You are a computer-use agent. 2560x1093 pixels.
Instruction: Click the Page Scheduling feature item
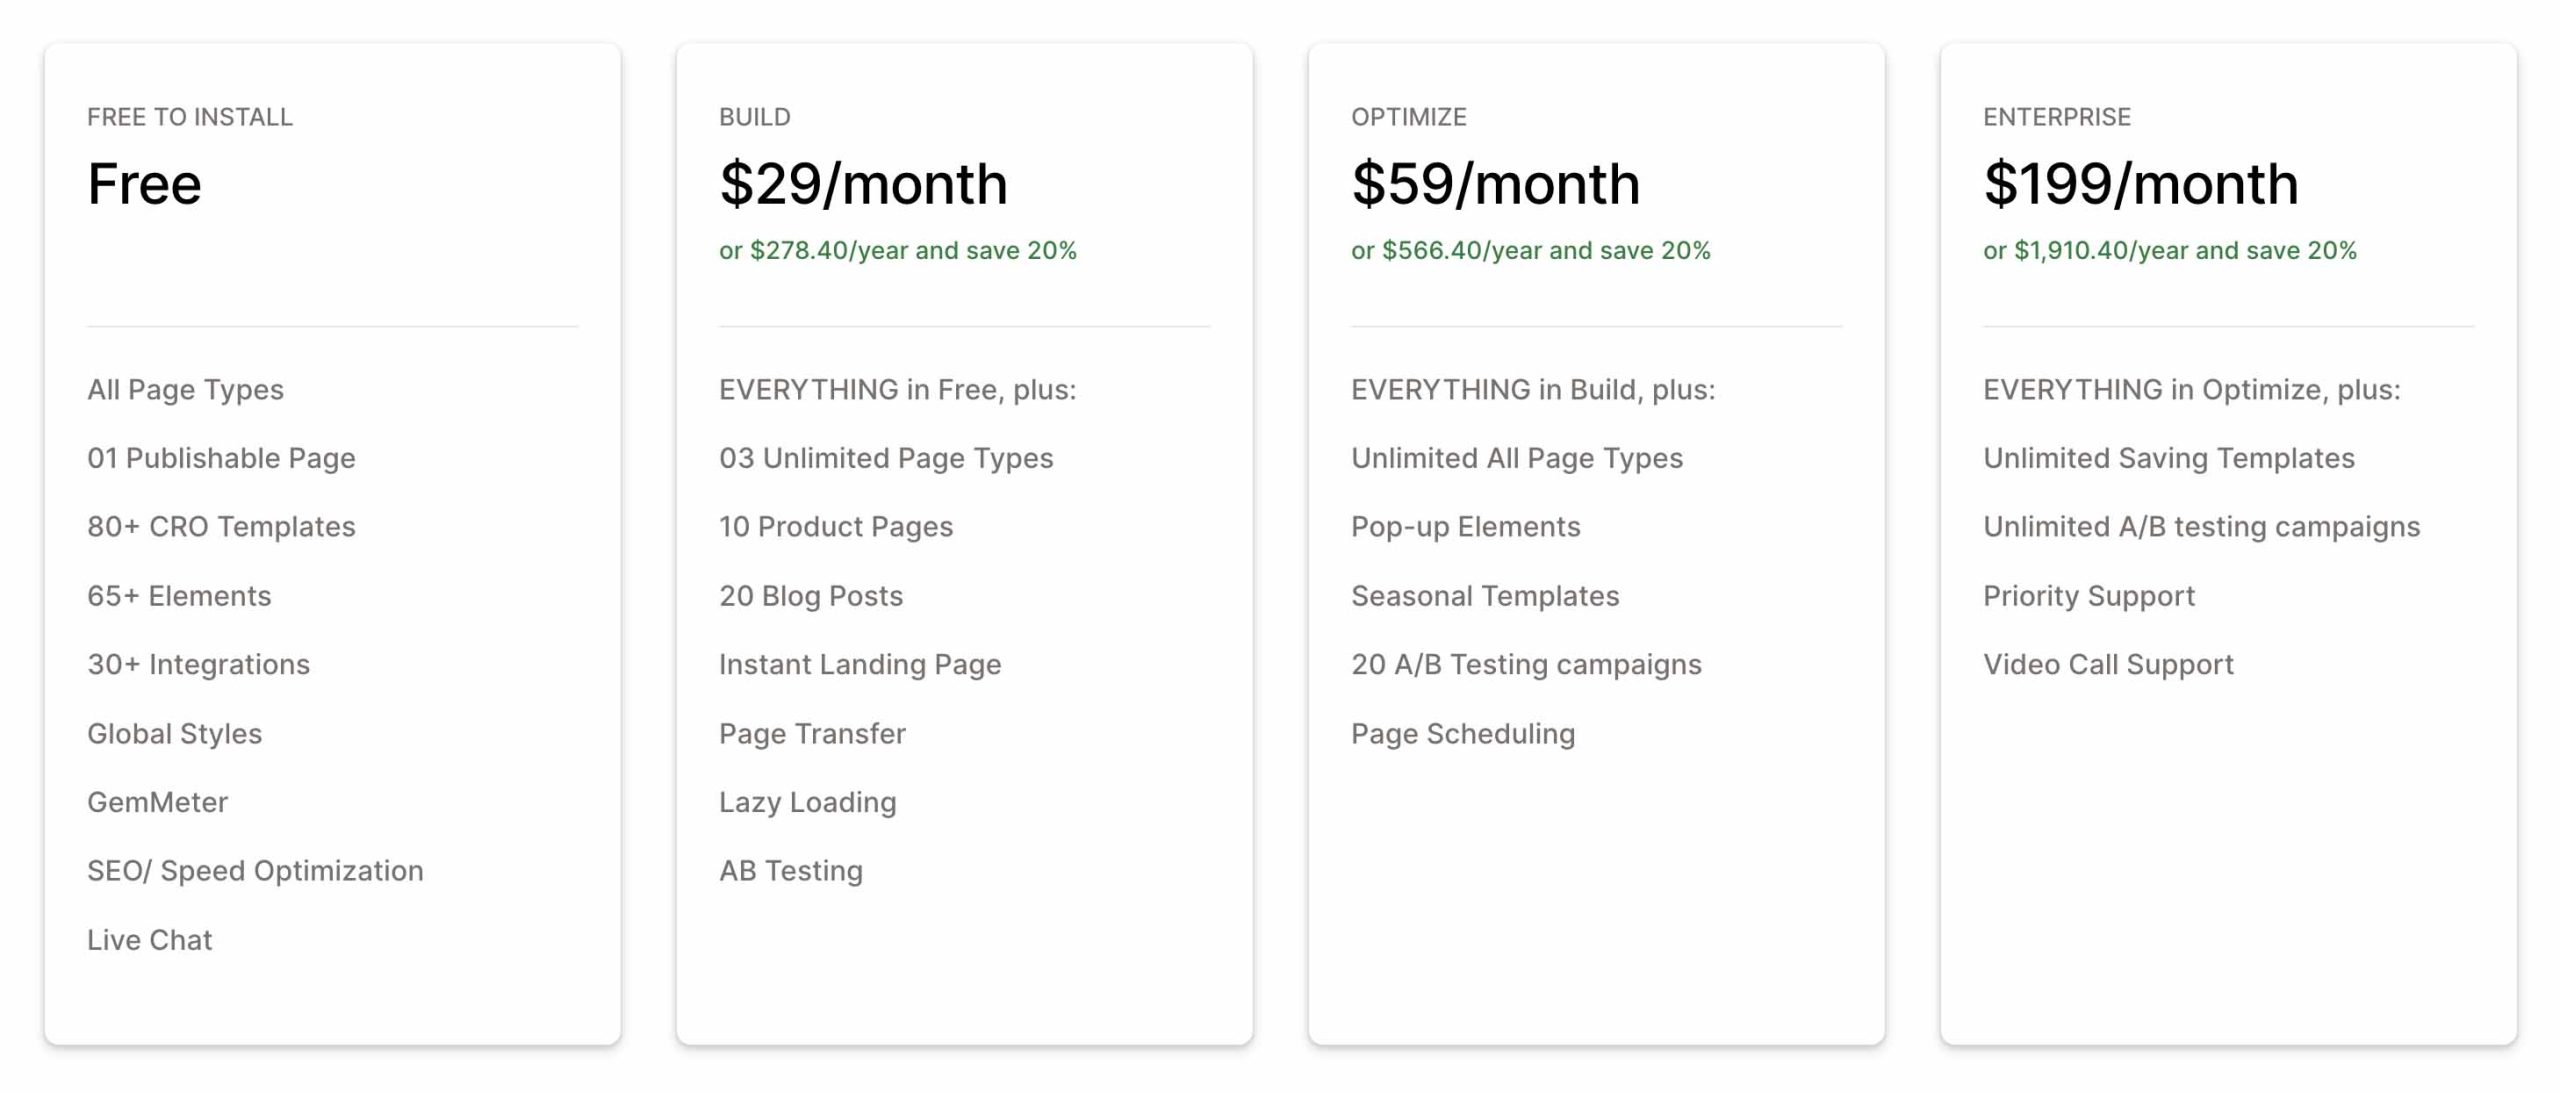tap(1462, 734)
